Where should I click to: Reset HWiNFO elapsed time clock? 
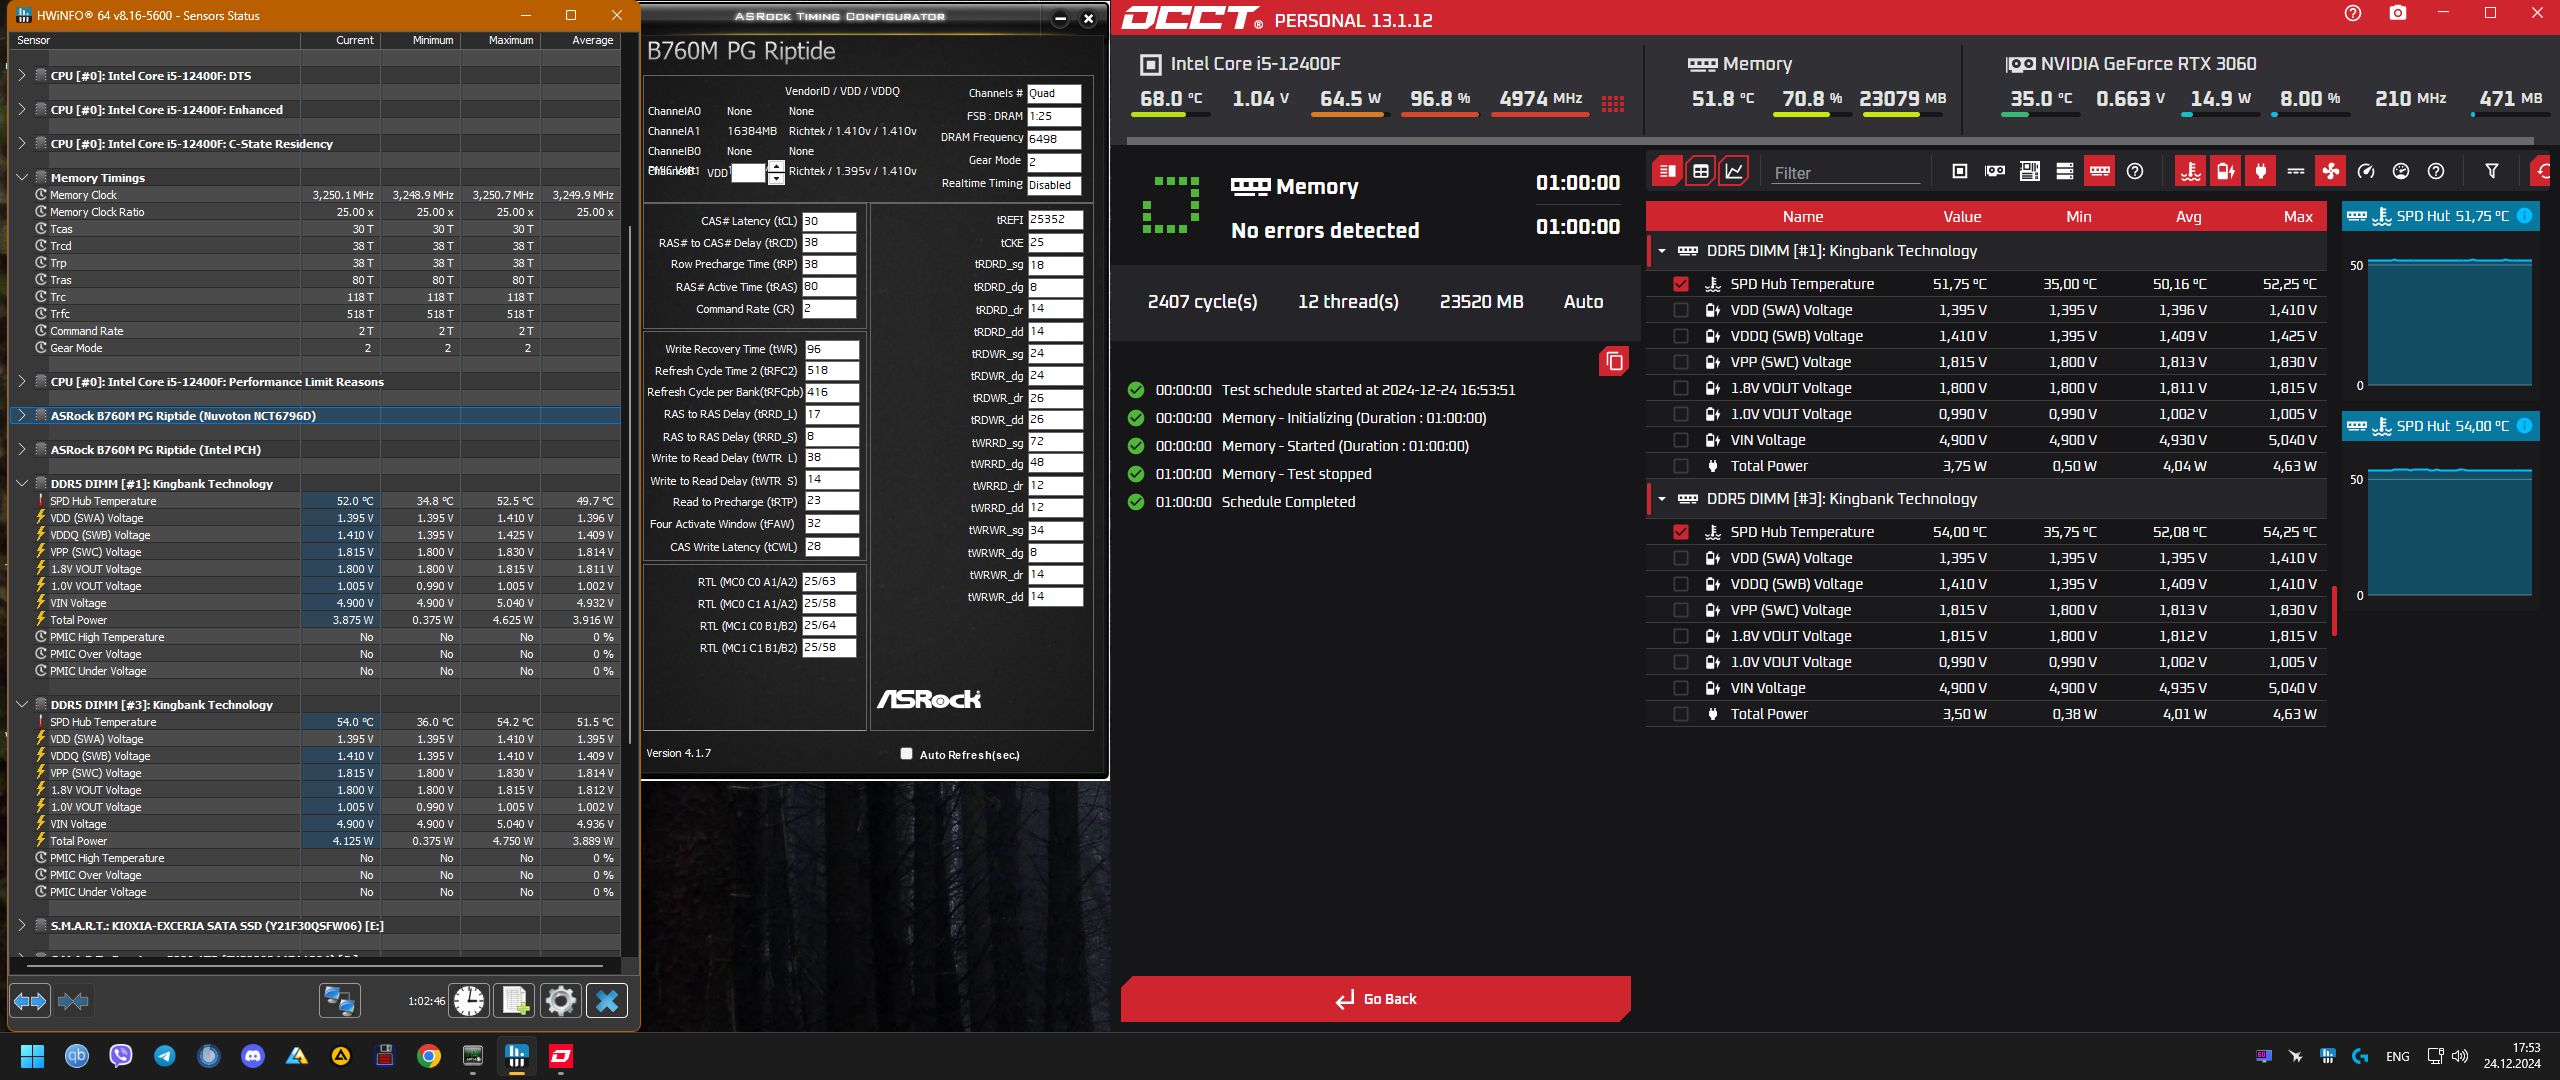pyautogui.click(x=469, y=1001)
